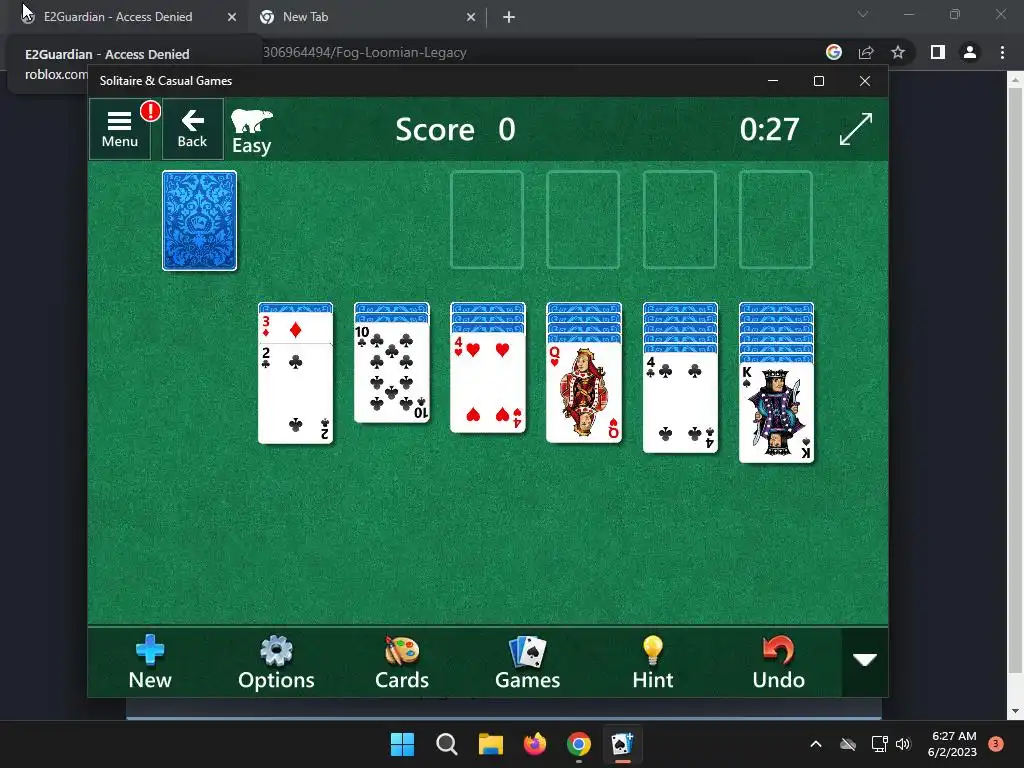The width and height of the screenshot is (1024, 768).
Task: Select the 2 of clubs card
Action: [x=296, y=393]
